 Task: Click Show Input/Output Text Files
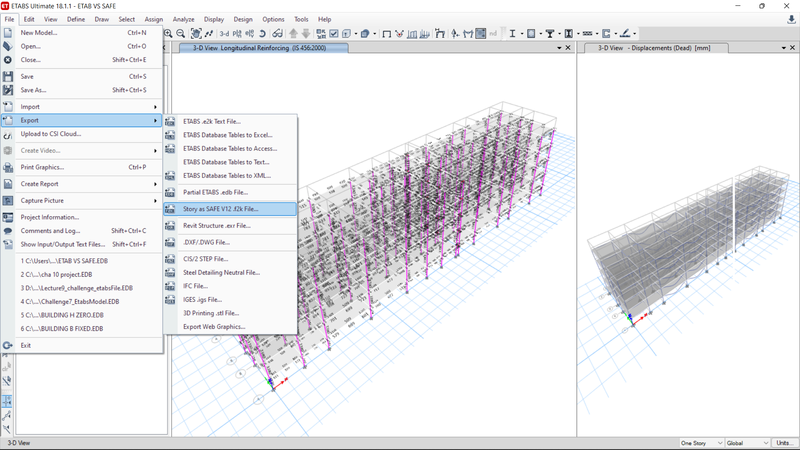click(82, 244)
